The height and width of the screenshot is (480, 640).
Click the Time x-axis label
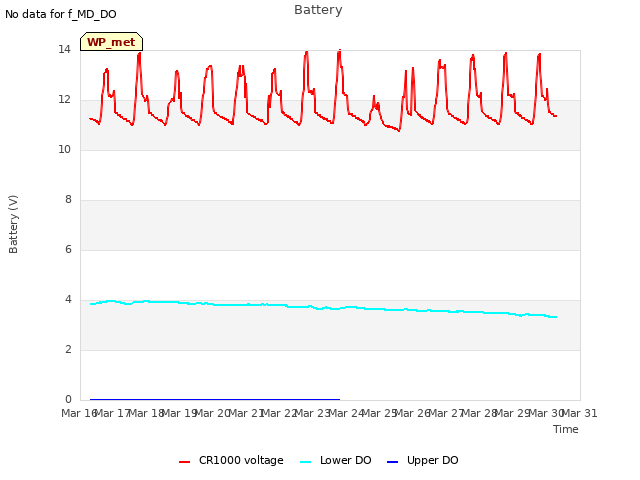point(566,429)
